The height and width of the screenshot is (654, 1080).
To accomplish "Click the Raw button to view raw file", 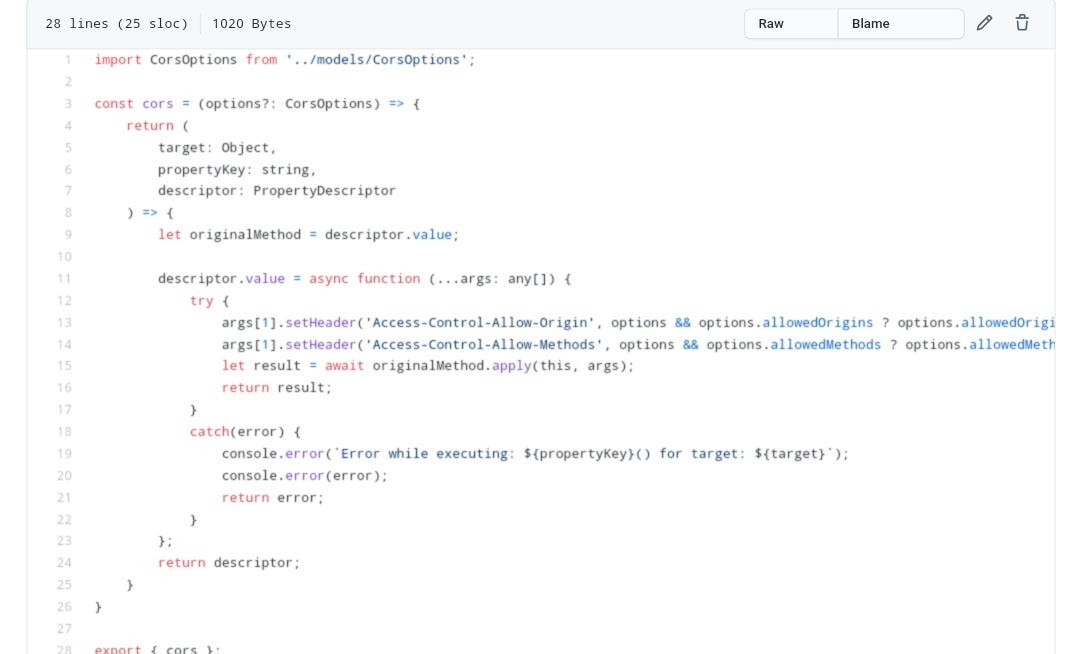I will pyautogui.click(x=770, y=23).
